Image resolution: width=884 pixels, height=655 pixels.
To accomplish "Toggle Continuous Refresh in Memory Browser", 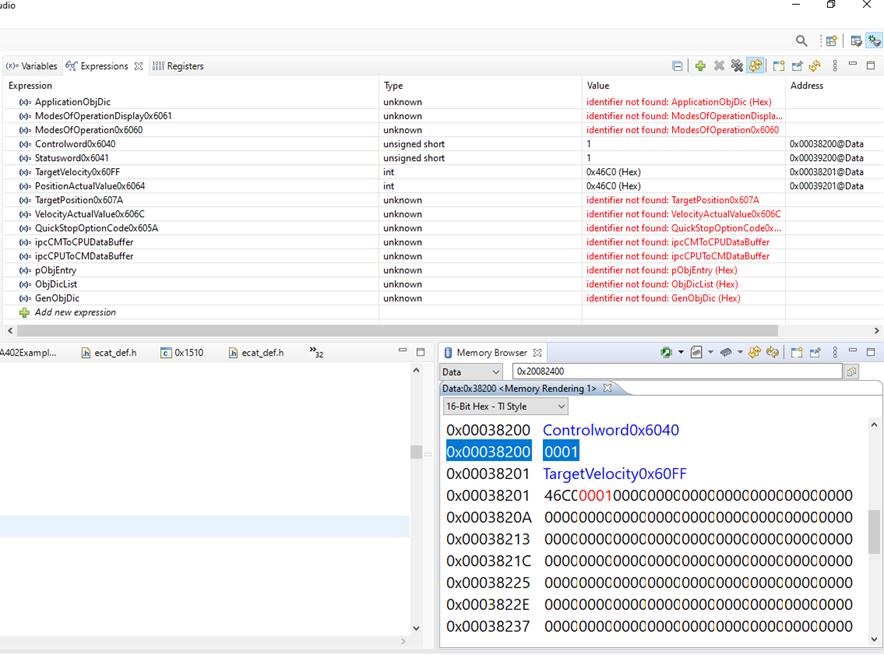I will (754, 352).
